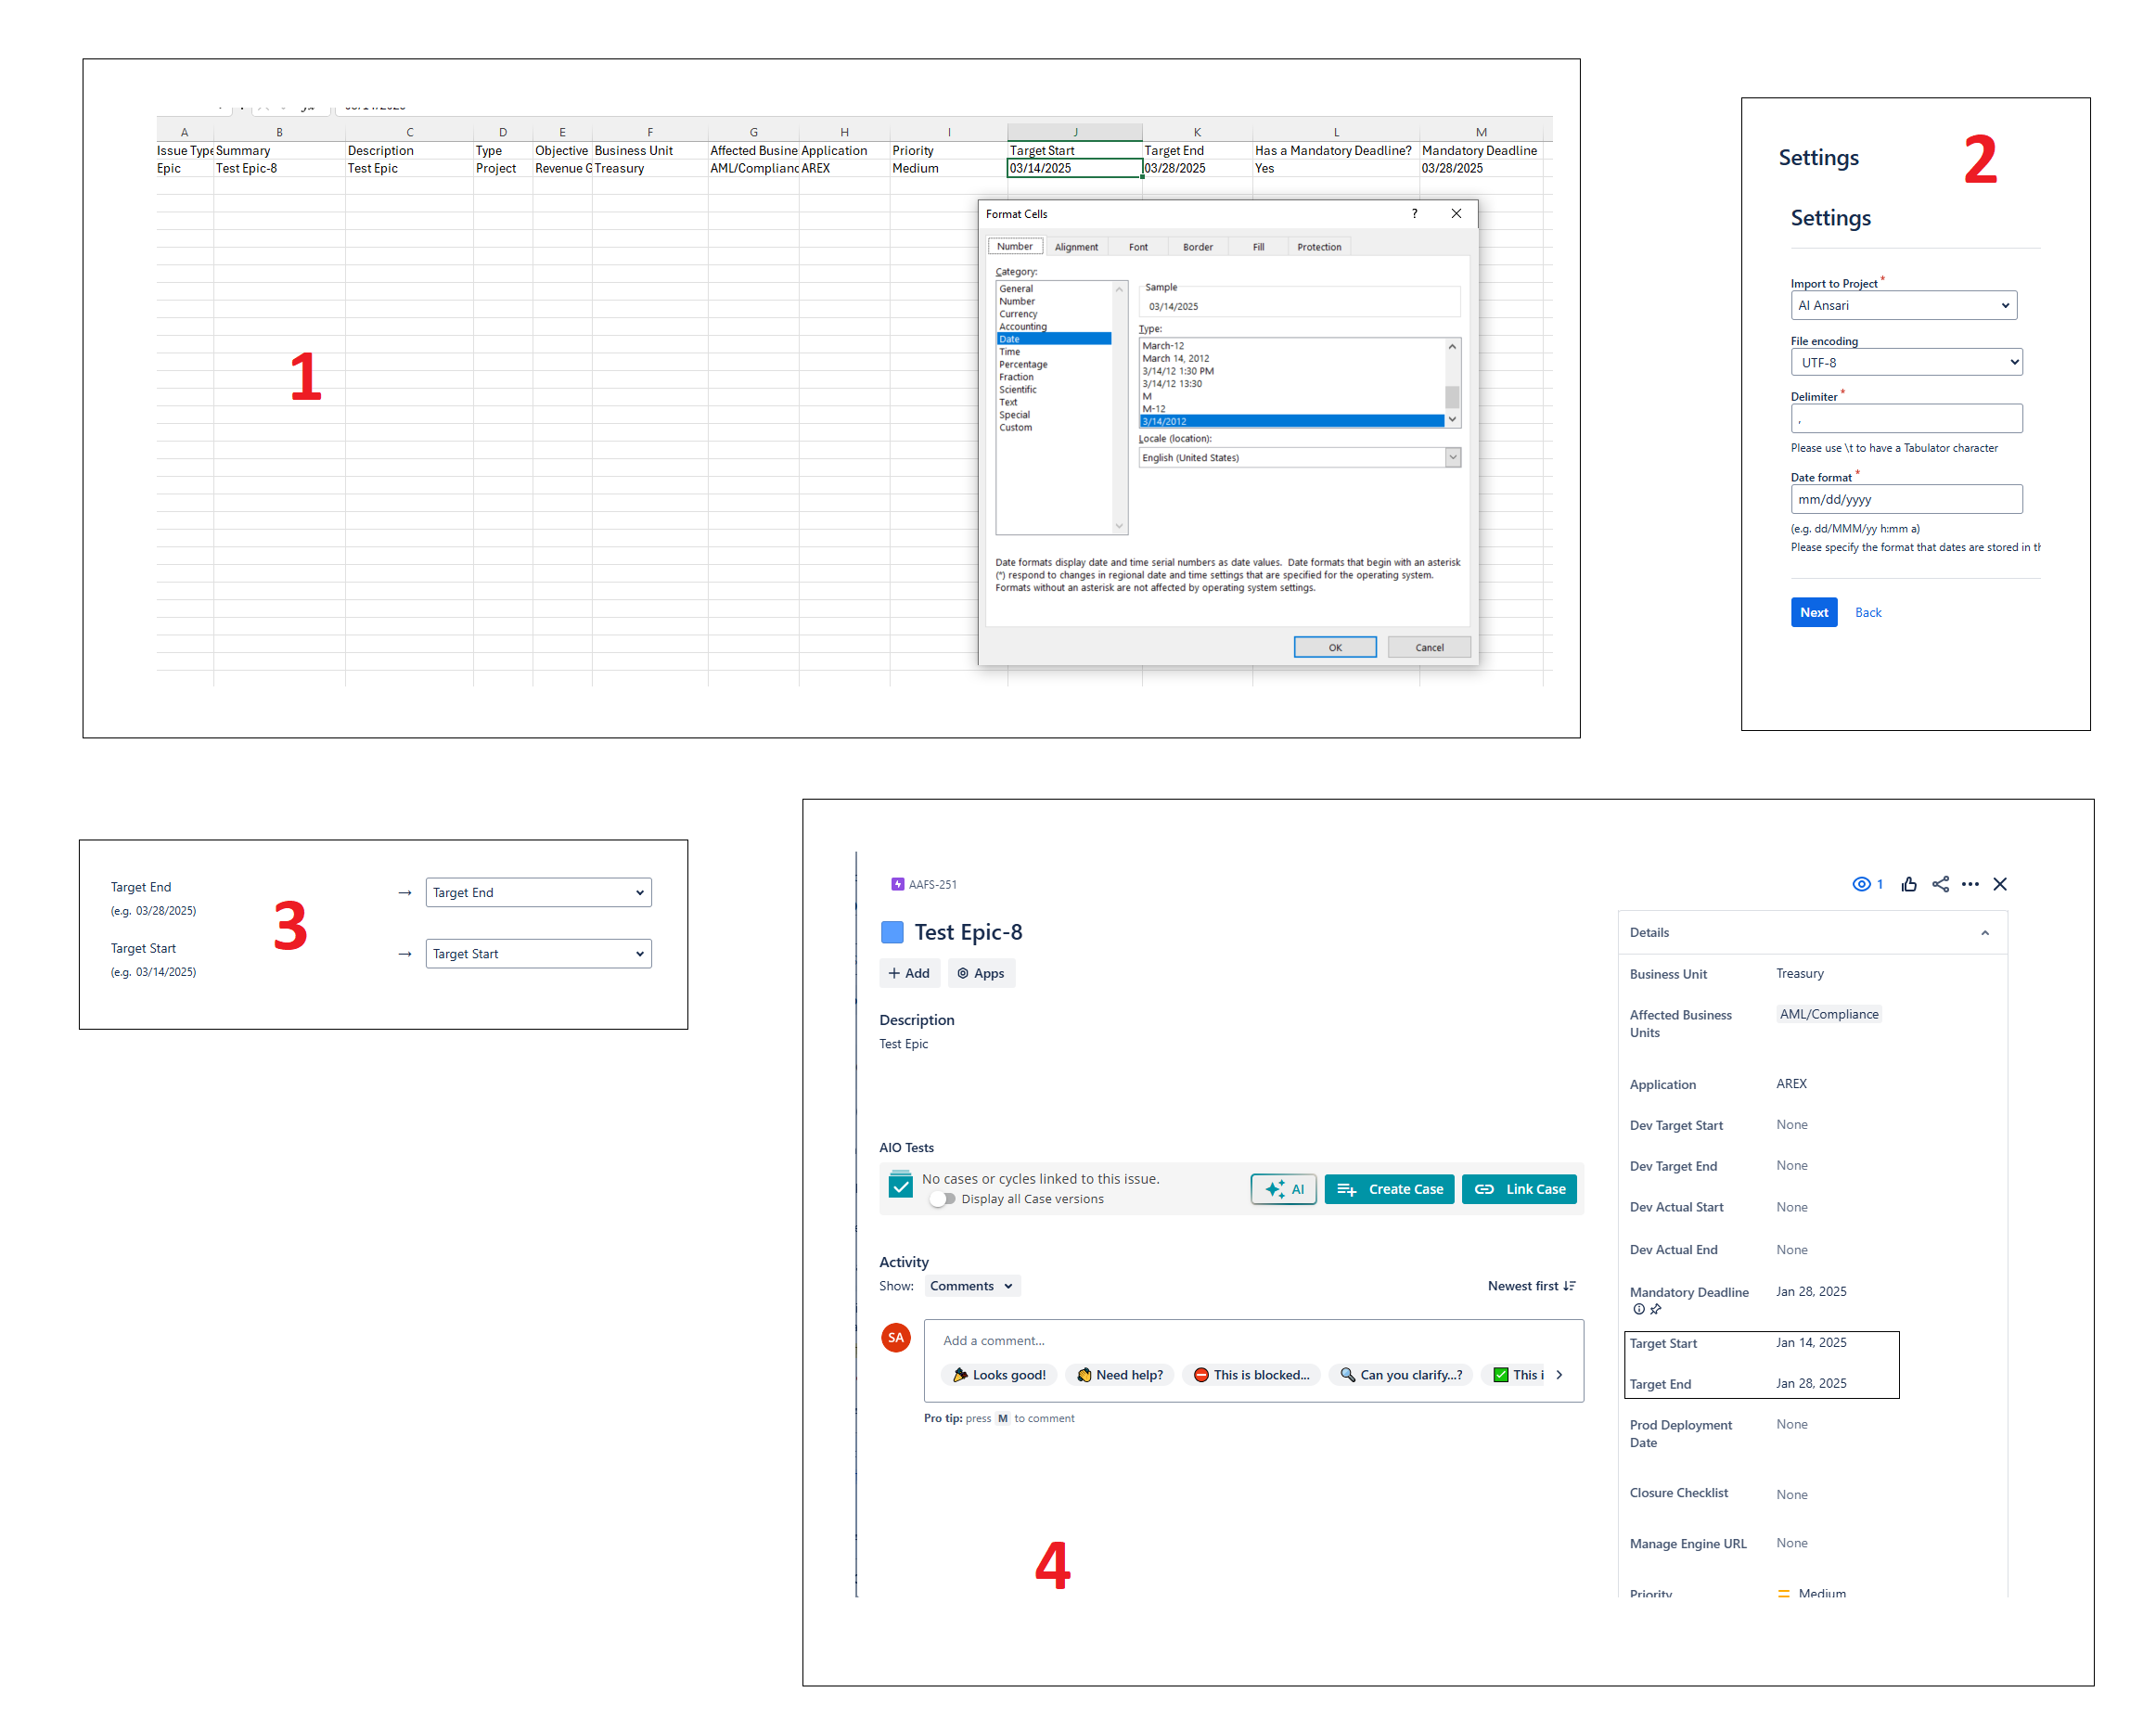Share the Test Epic-8 issue
The height and width of the screenshot is (1718, 2156).
[x=1941, y=884]
